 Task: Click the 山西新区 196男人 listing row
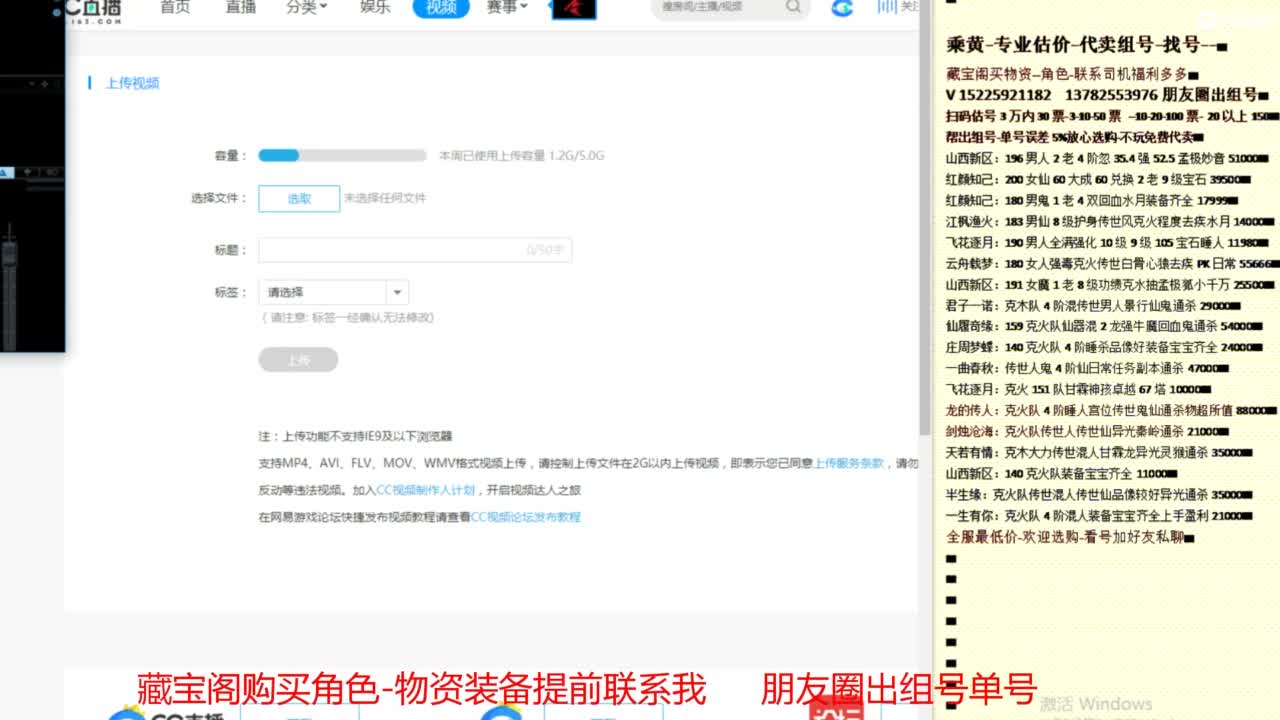[x=1106, y=158]
